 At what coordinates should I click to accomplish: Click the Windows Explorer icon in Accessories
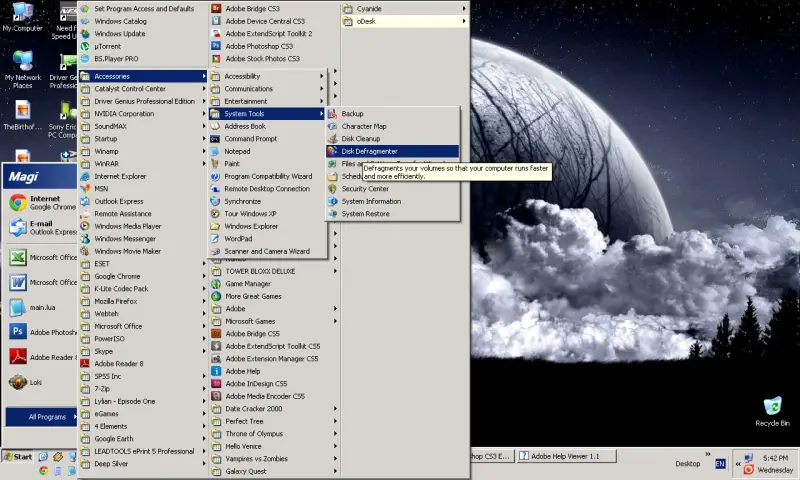215,226
